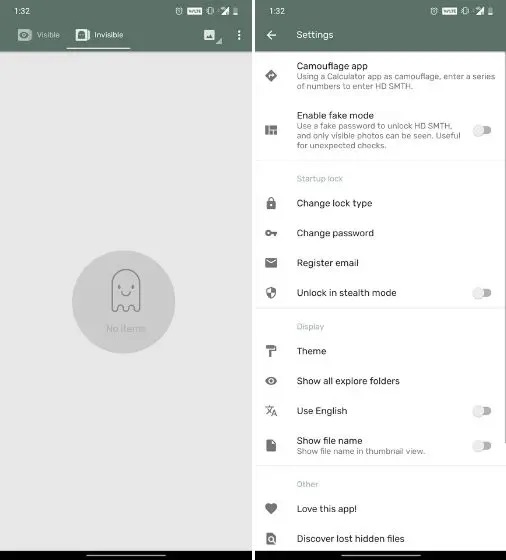The width and height of the screenshot is (506, 560).
Task: Open Show all explore folders option
Action: point(380,381)
